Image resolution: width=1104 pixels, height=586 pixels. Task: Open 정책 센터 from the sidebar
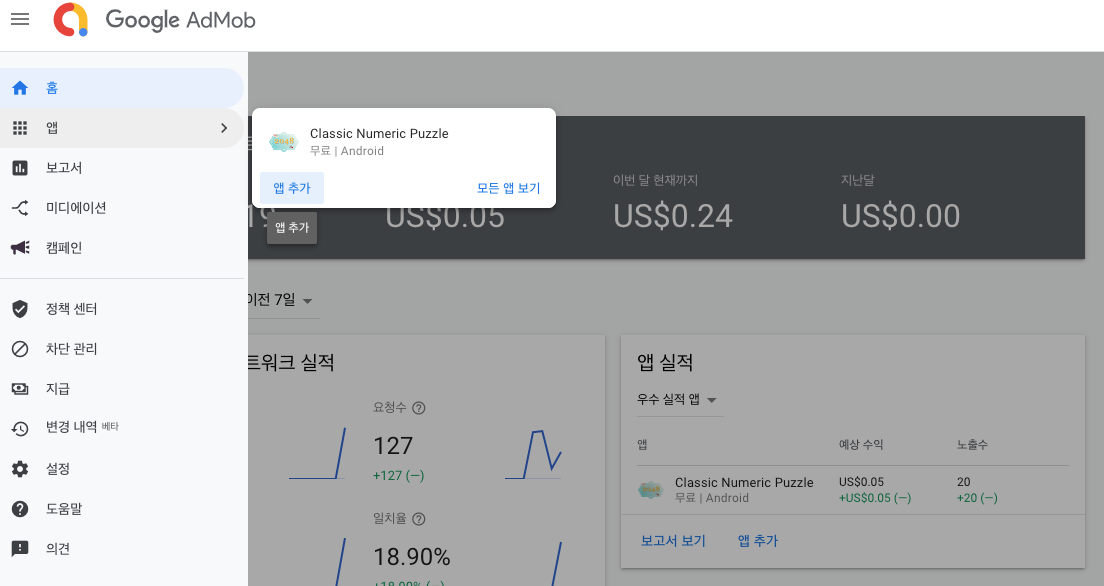122,308
